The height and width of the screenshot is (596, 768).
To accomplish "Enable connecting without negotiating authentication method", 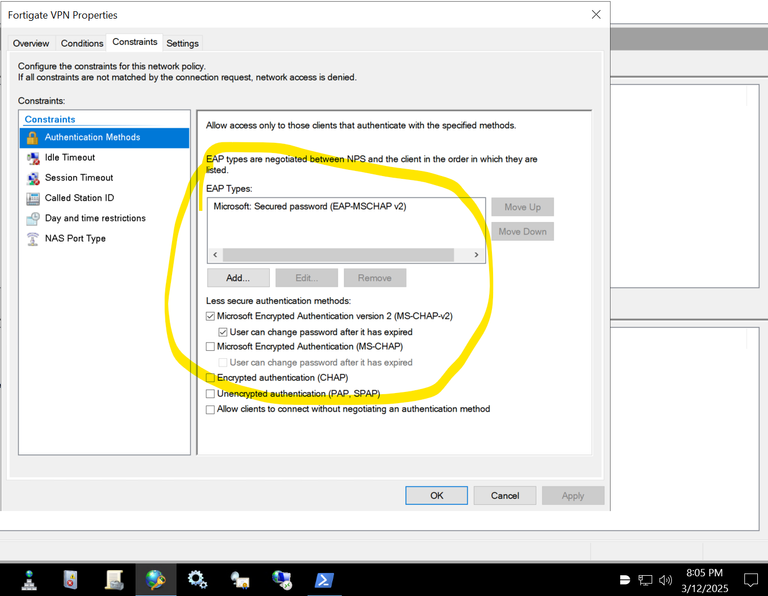I will pos(210,409).
